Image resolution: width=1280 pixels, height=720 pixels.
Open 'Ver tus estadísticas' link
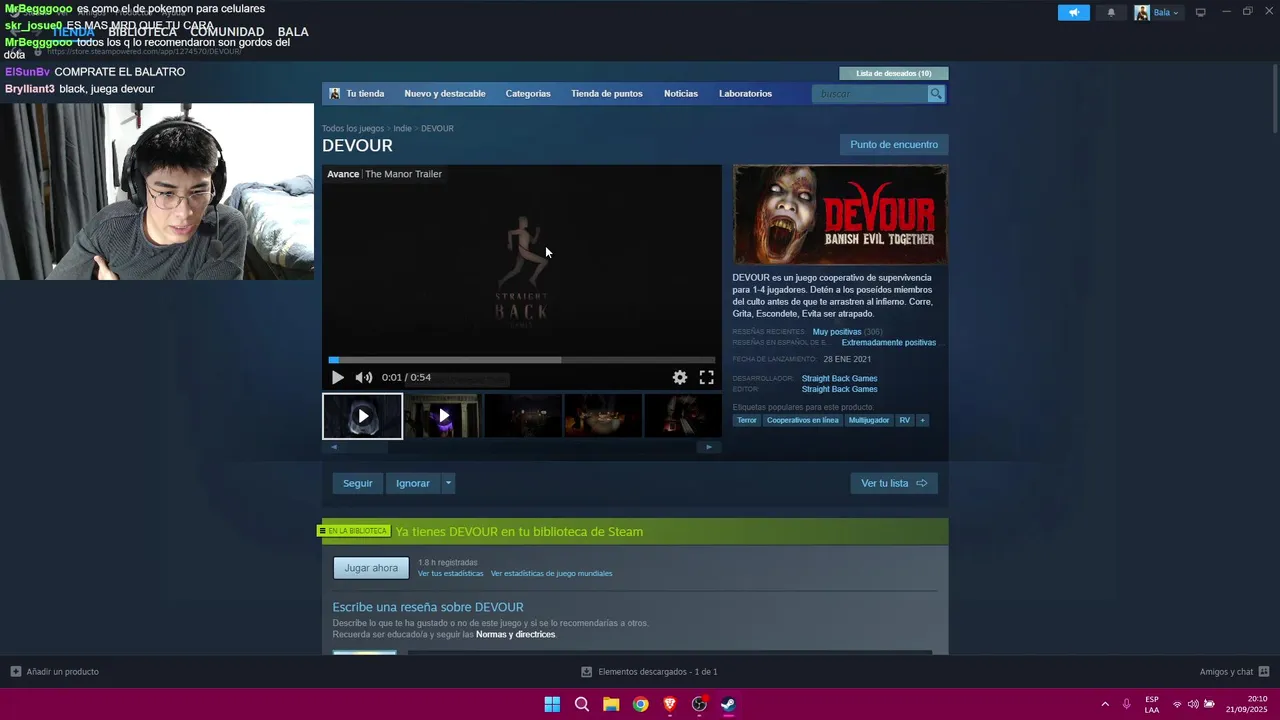(450, 574)
